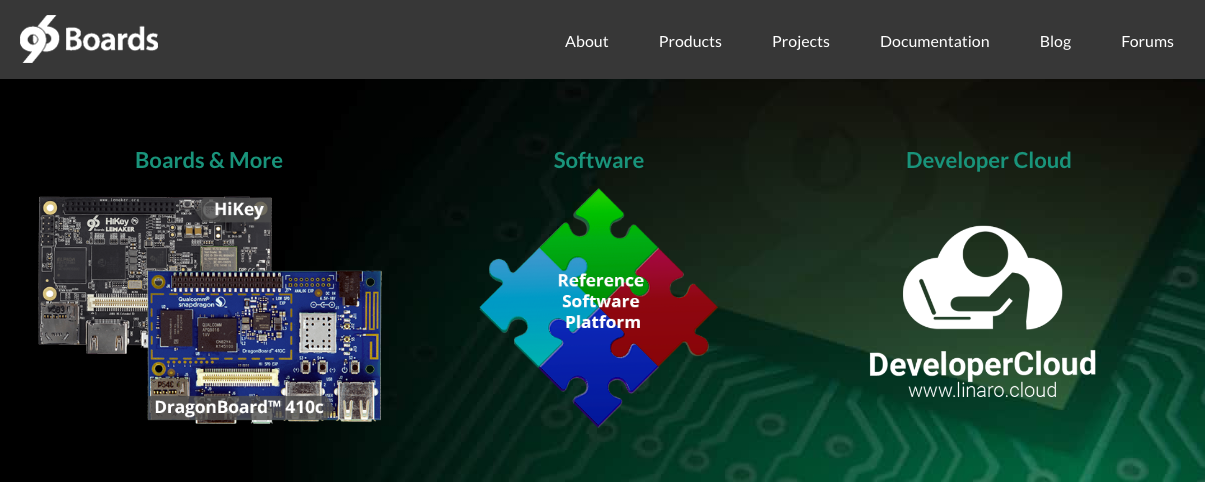Click the HiKey label on the board

pos(239,209)
